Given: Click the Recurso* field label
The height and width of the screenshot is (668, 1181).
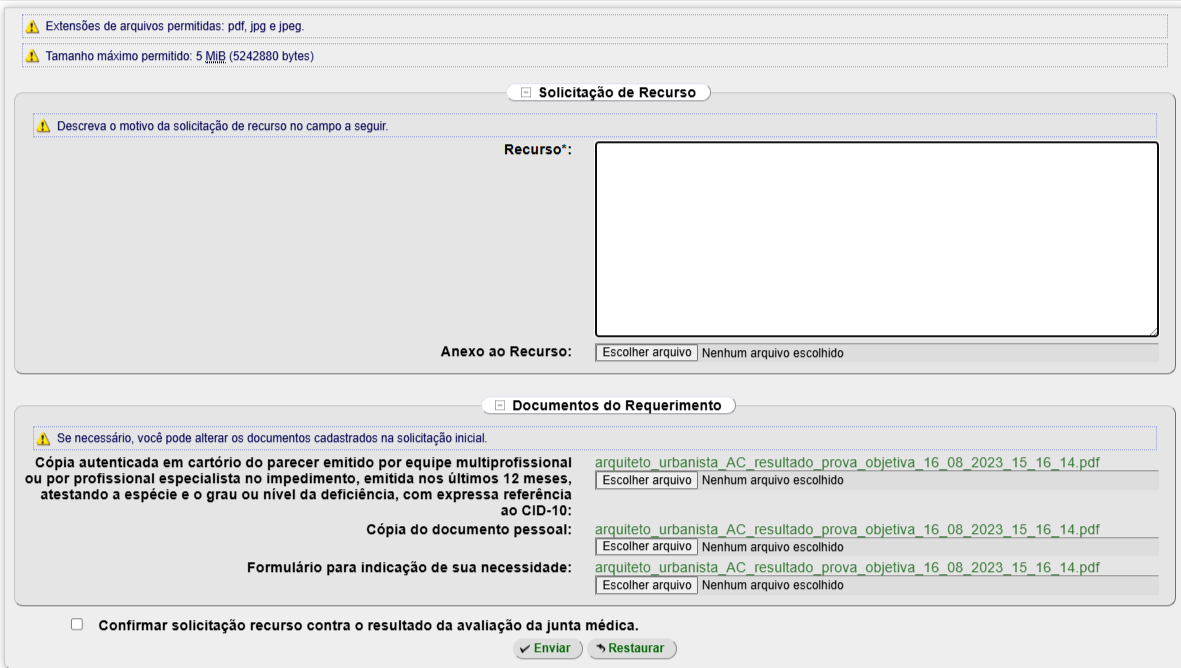Looking at the screenshot, I should [x=538, y=150].
